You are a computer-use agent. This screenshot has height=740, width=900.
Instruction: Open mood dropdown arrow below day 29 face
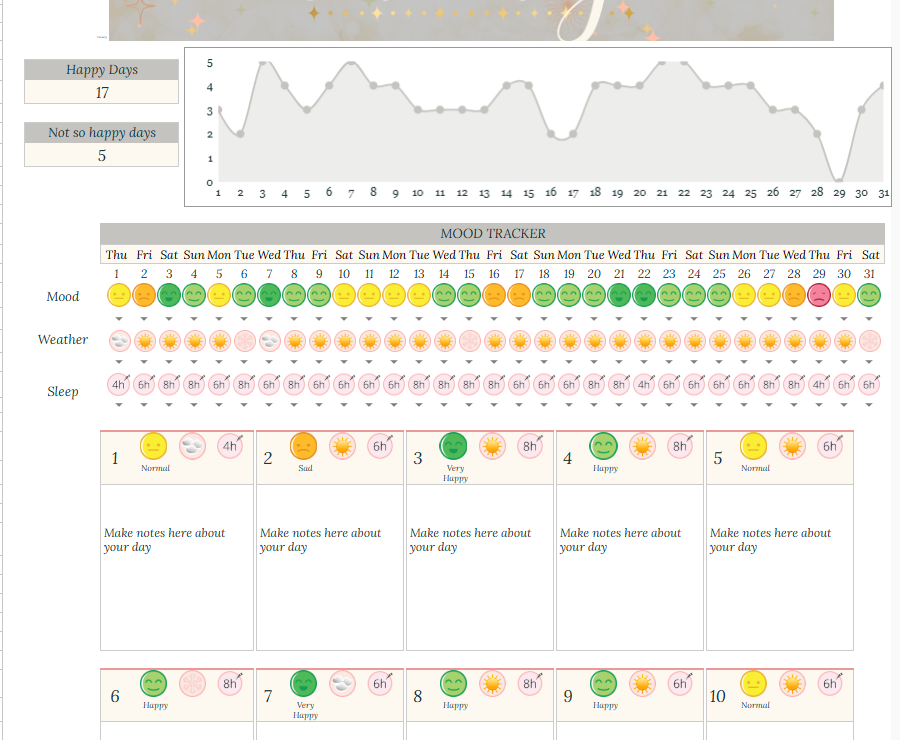point(819,318)
